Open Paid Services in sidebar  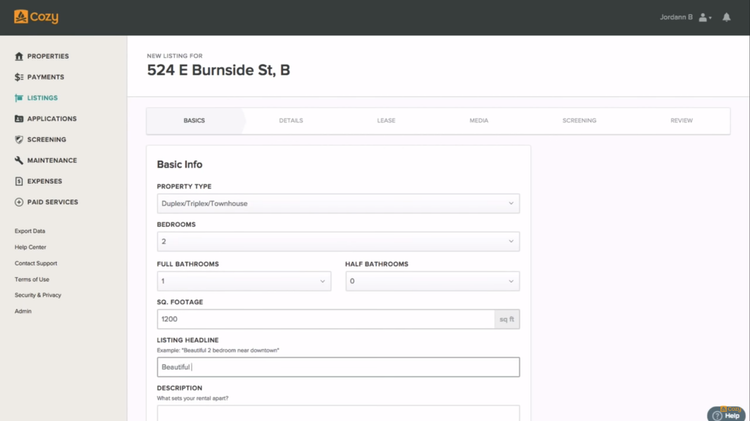coord(52,202)
